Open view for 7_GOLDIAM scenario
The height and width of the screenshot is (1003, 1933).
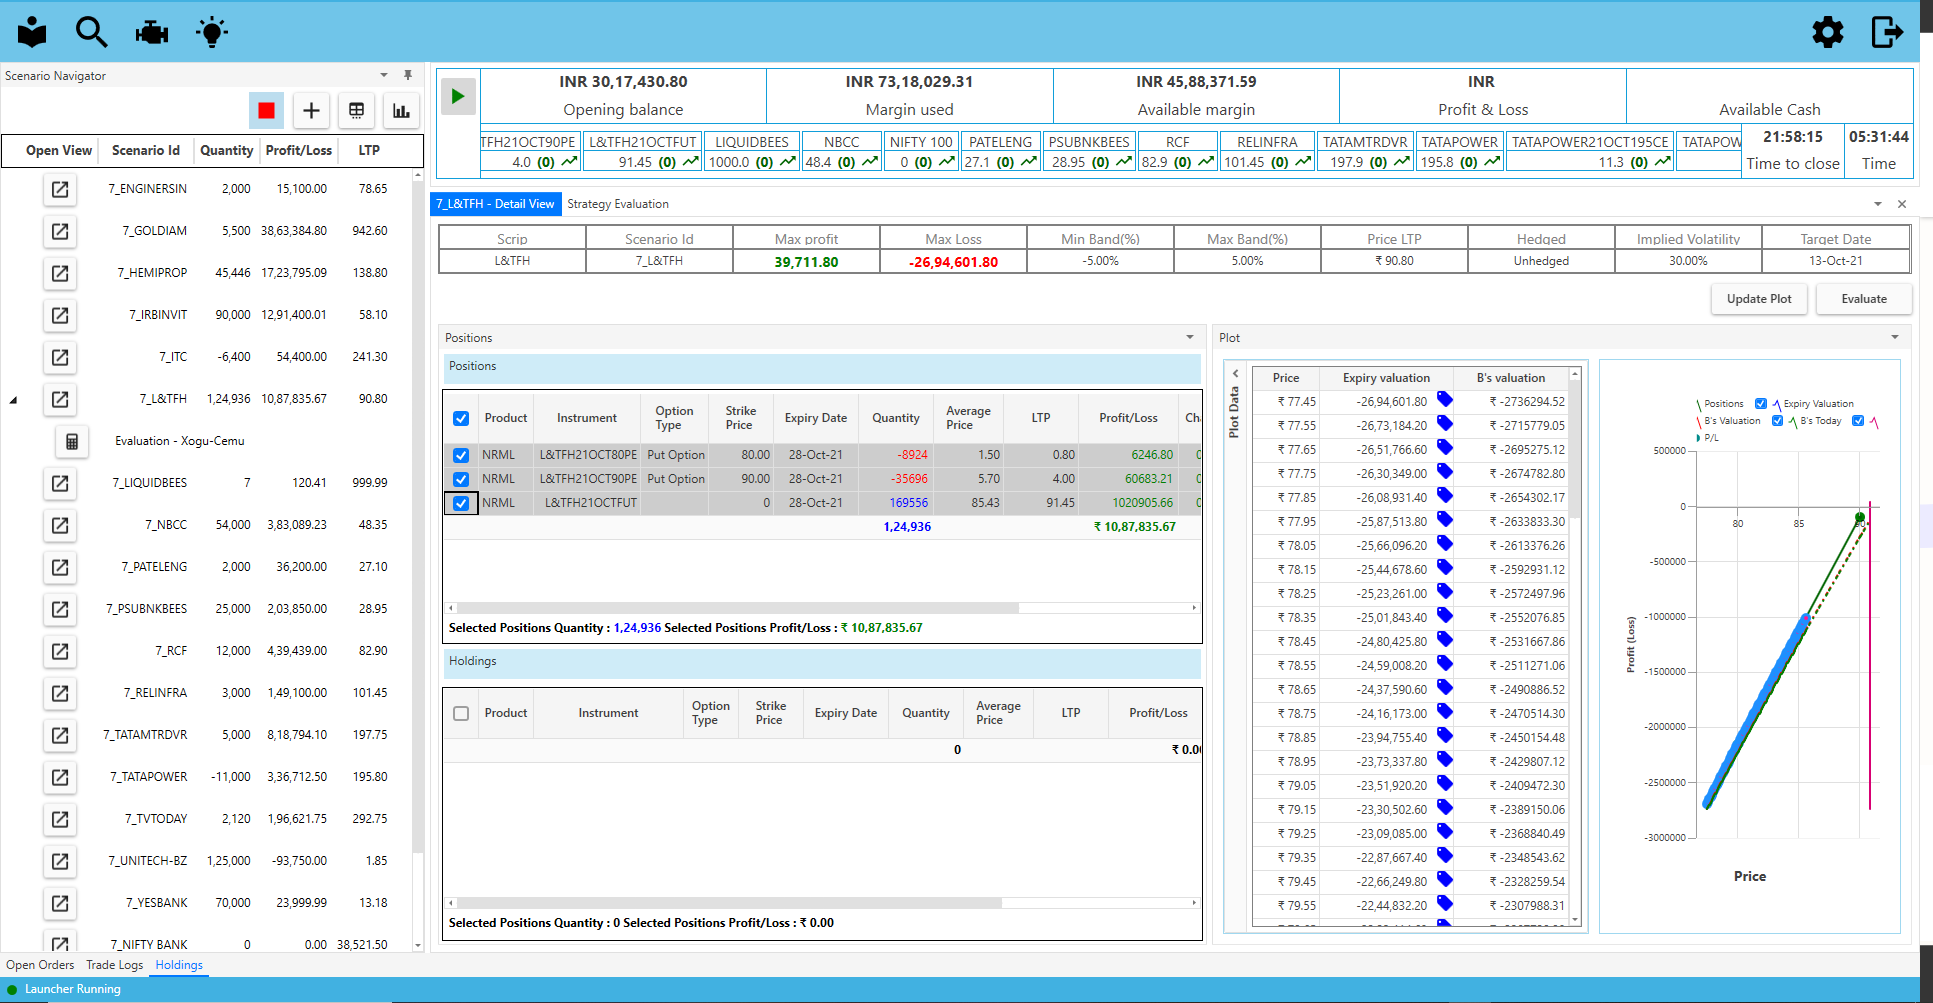[x=60, y=231]
